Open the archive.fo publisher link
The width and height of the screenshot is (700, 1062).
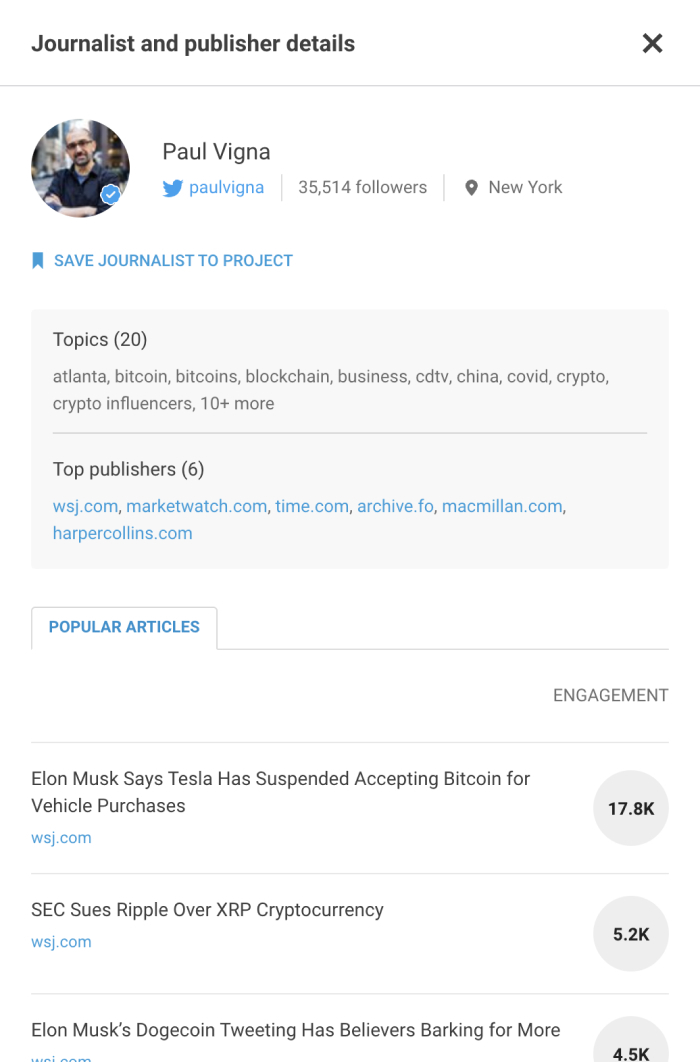(x=395, y=506)
